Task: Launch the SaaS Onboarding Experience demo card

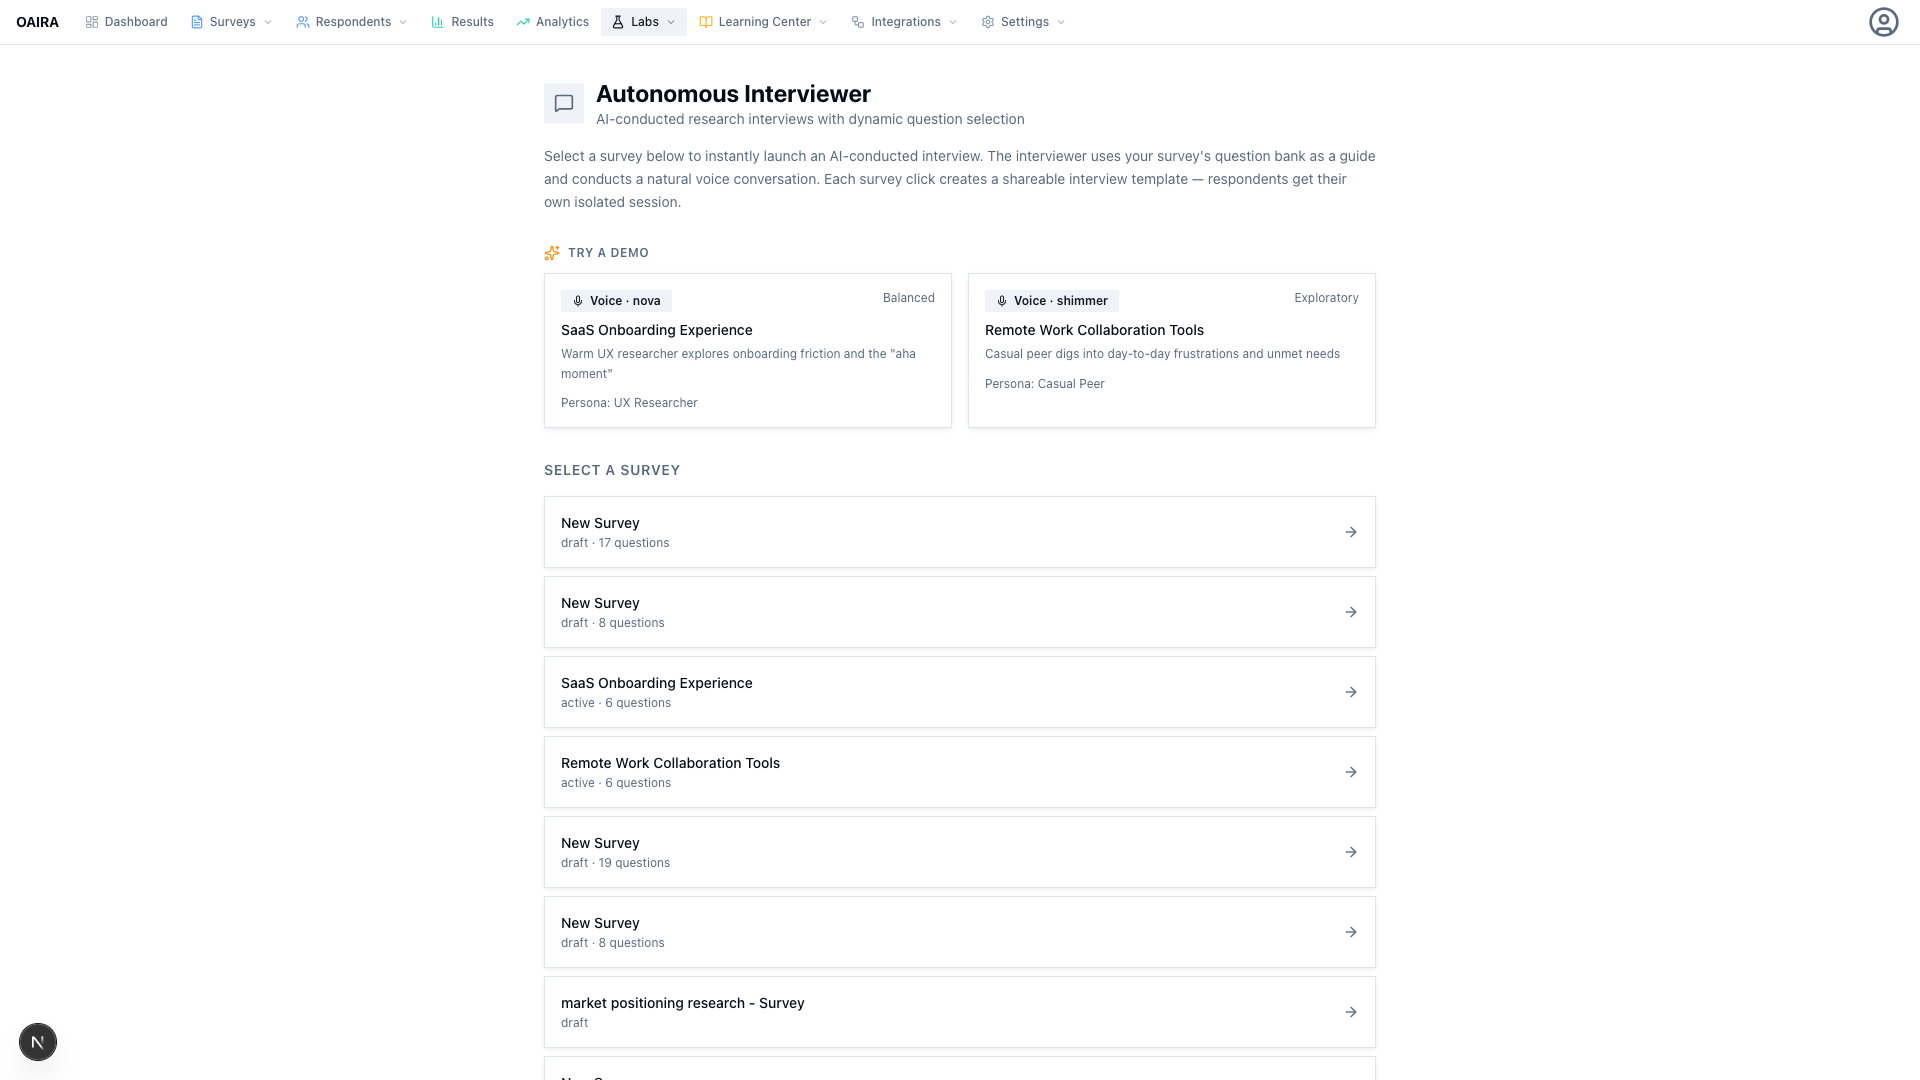Action: point(748,350)
